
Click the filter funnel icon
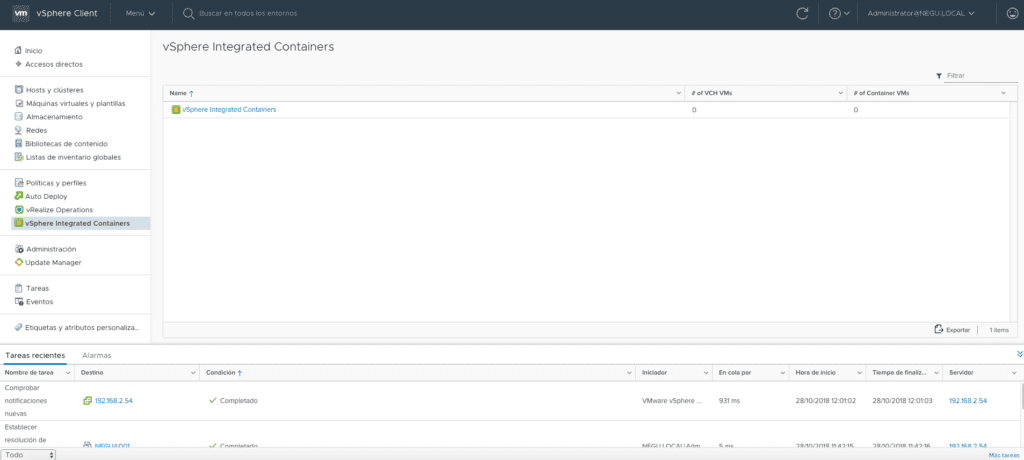tap(939, 76)
